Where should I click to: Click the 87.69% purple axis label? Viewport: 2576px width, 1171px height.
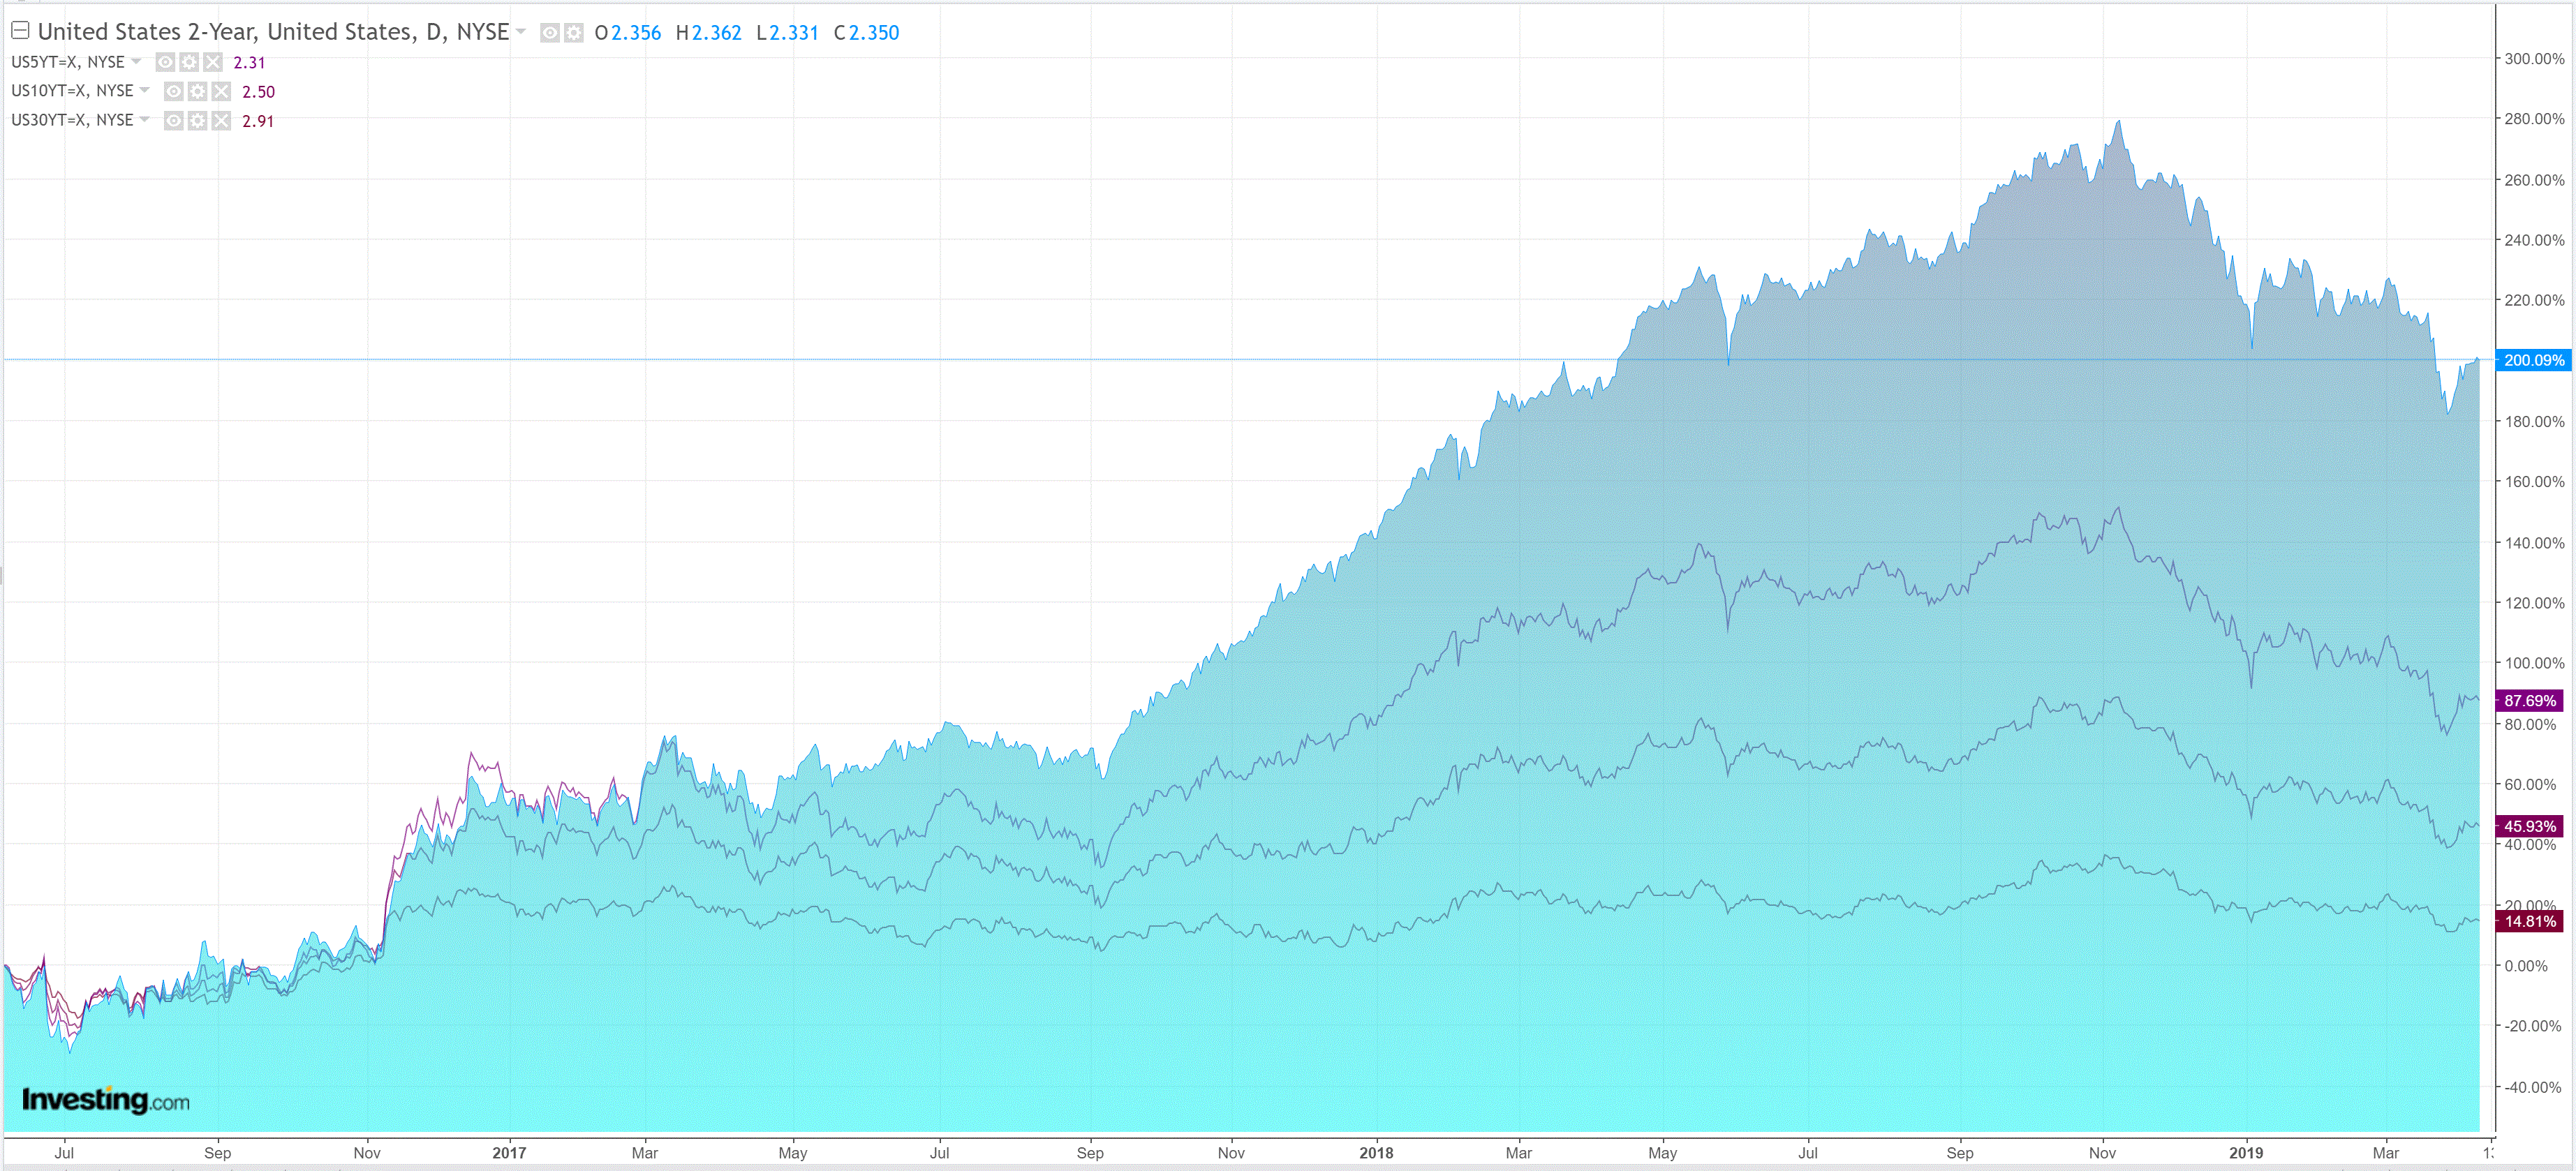point(2529,701)
